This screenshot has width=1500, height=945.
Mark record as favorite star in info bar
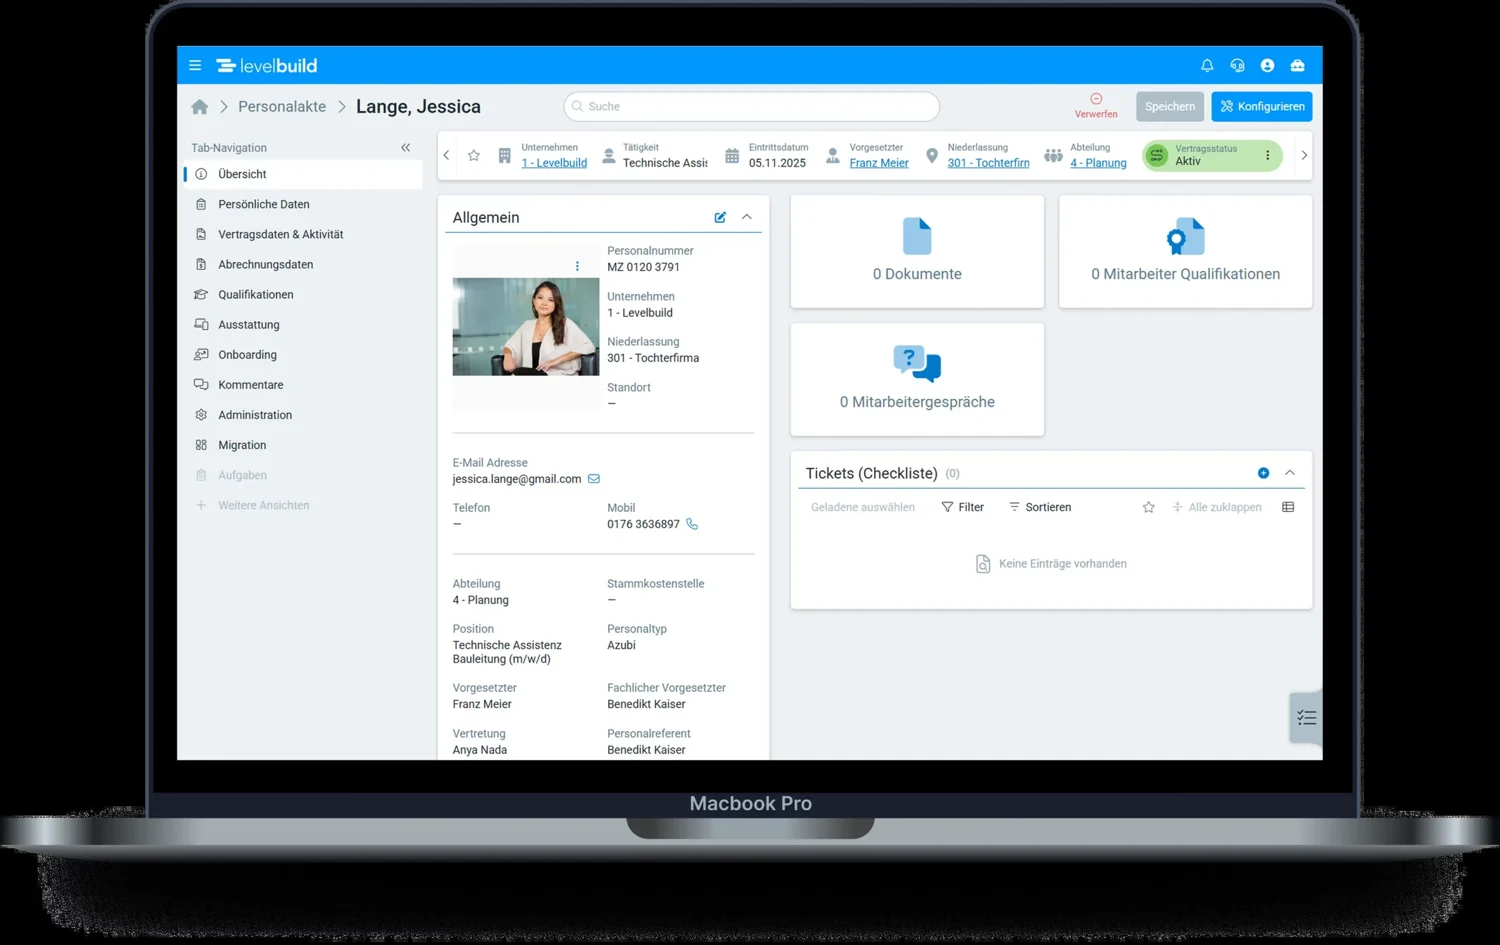474,155
